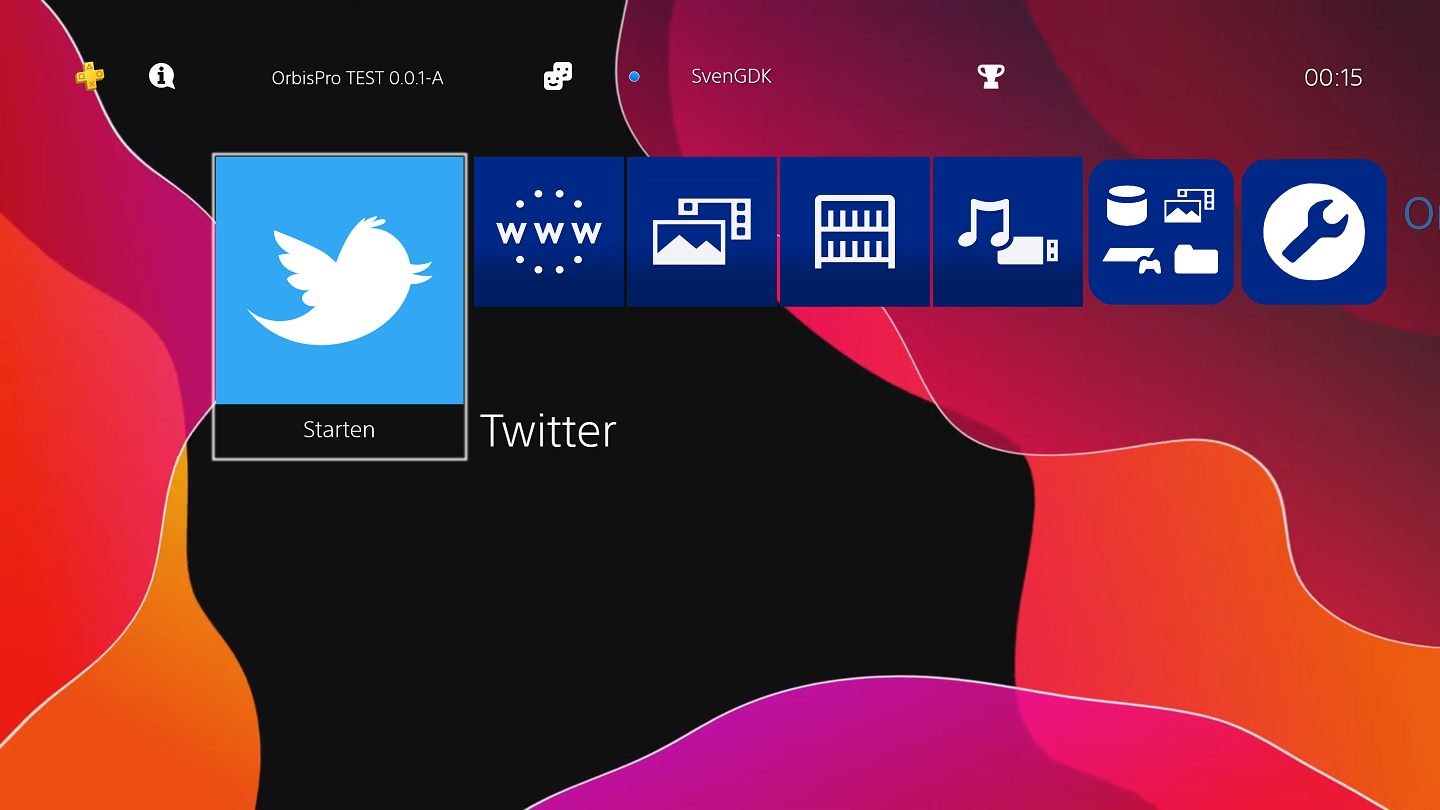Screen dimensions: 1440x810
Task: View trophies via the trophy icon
Action: 990,76
